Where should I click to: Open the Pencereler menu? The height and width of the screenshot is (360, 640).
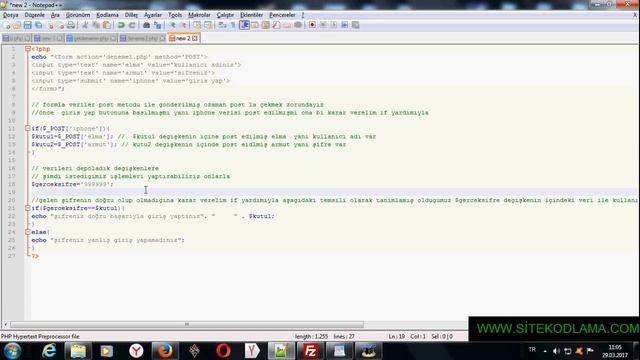pos(282,15)
